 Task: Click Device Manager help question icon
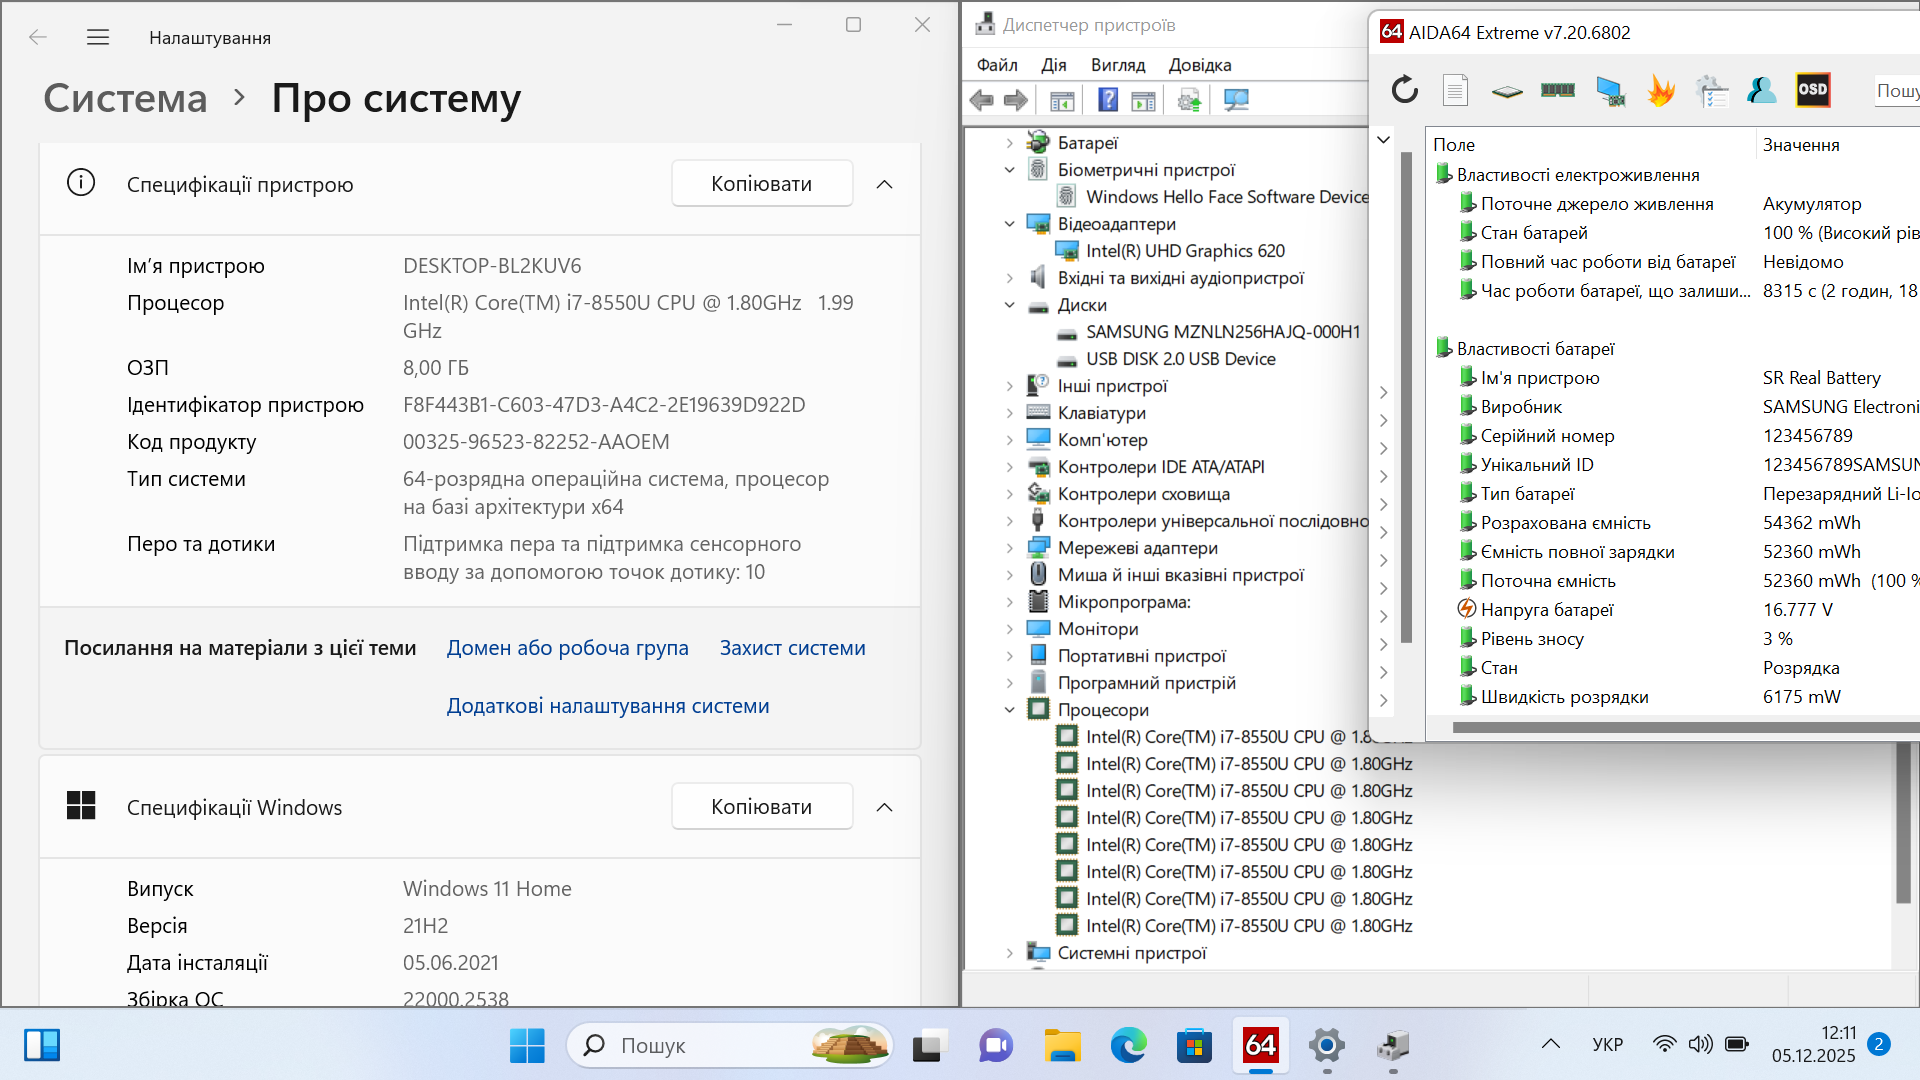[1108, 100]
